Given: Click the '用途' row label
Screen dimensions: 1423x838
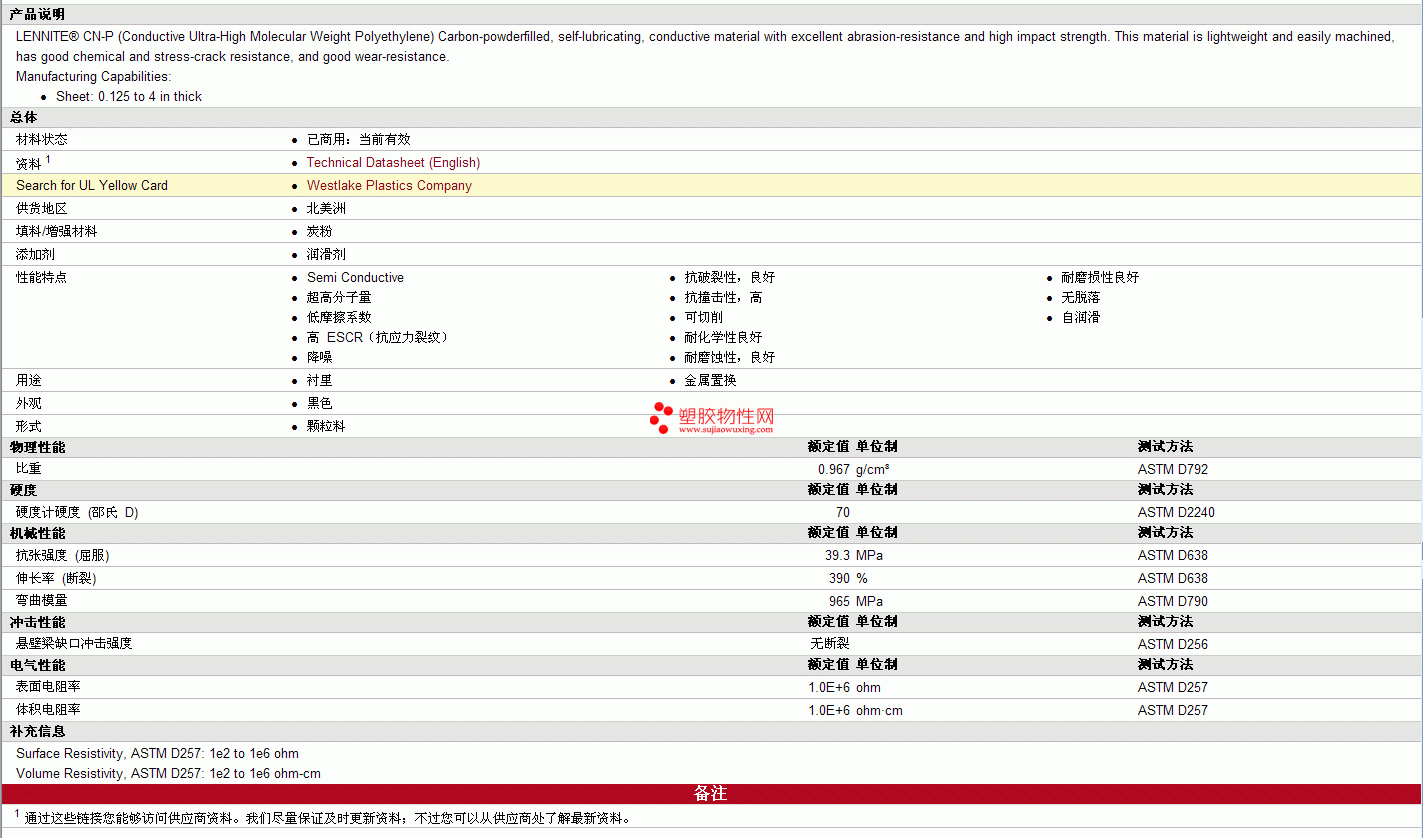Looking at the screenshot, I should point(29,380).
